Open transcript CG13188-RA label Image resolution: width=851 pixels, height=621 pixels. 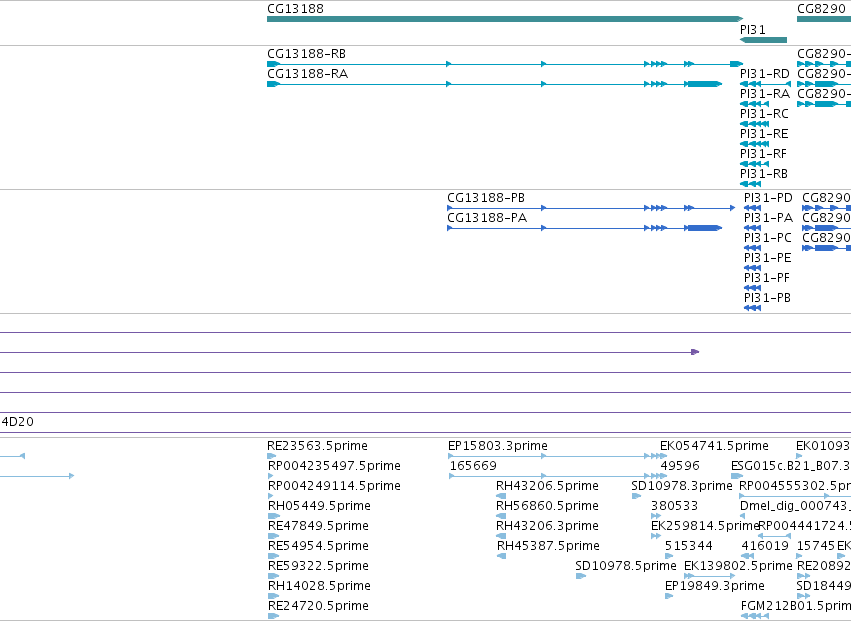point(307,74)
